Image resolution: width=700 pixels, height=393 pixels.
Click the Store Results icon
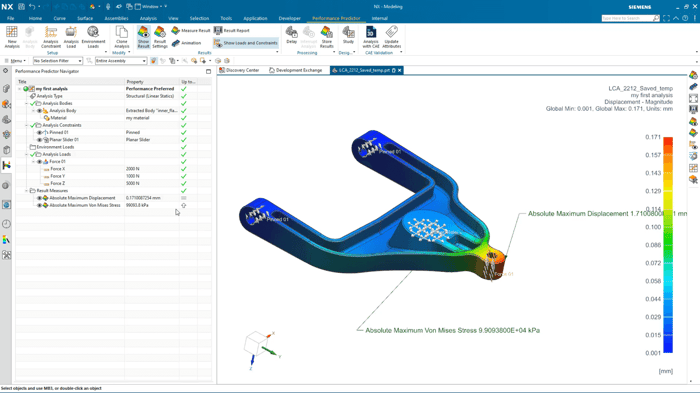pos(327,37)
